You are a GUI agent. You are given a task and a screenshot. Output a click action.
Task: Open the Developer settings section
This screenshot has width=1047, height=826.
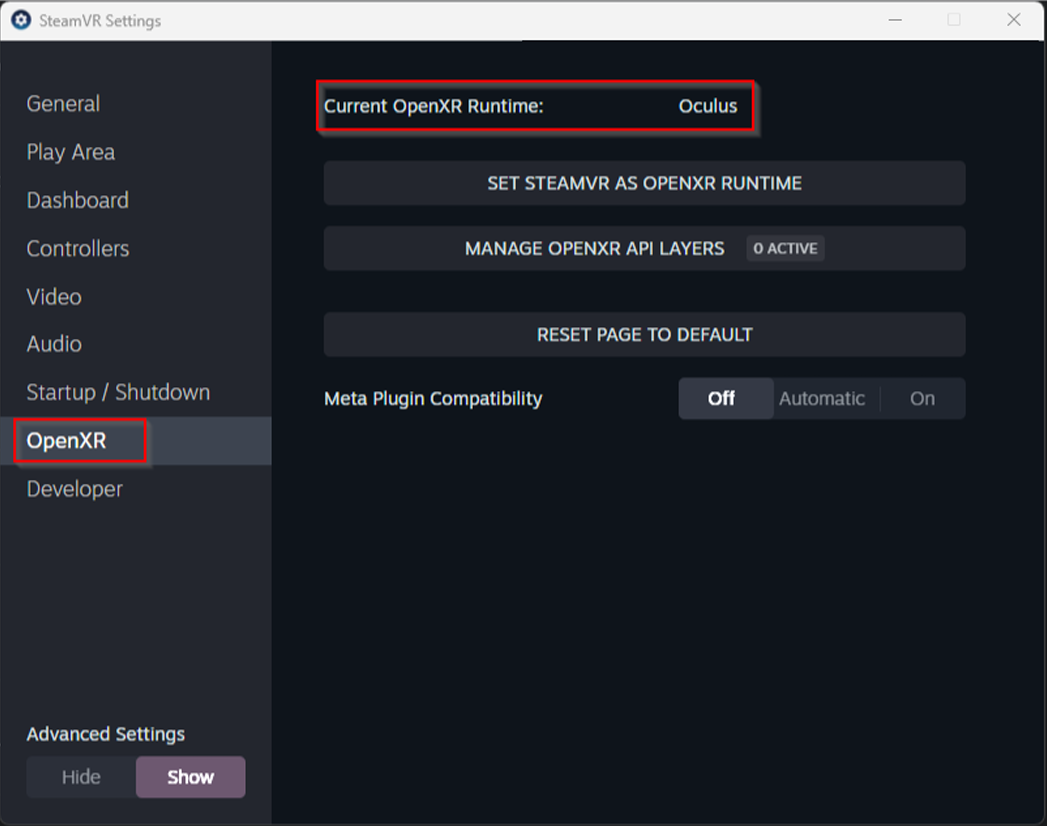pyautogui.click(x=74, y=489)
